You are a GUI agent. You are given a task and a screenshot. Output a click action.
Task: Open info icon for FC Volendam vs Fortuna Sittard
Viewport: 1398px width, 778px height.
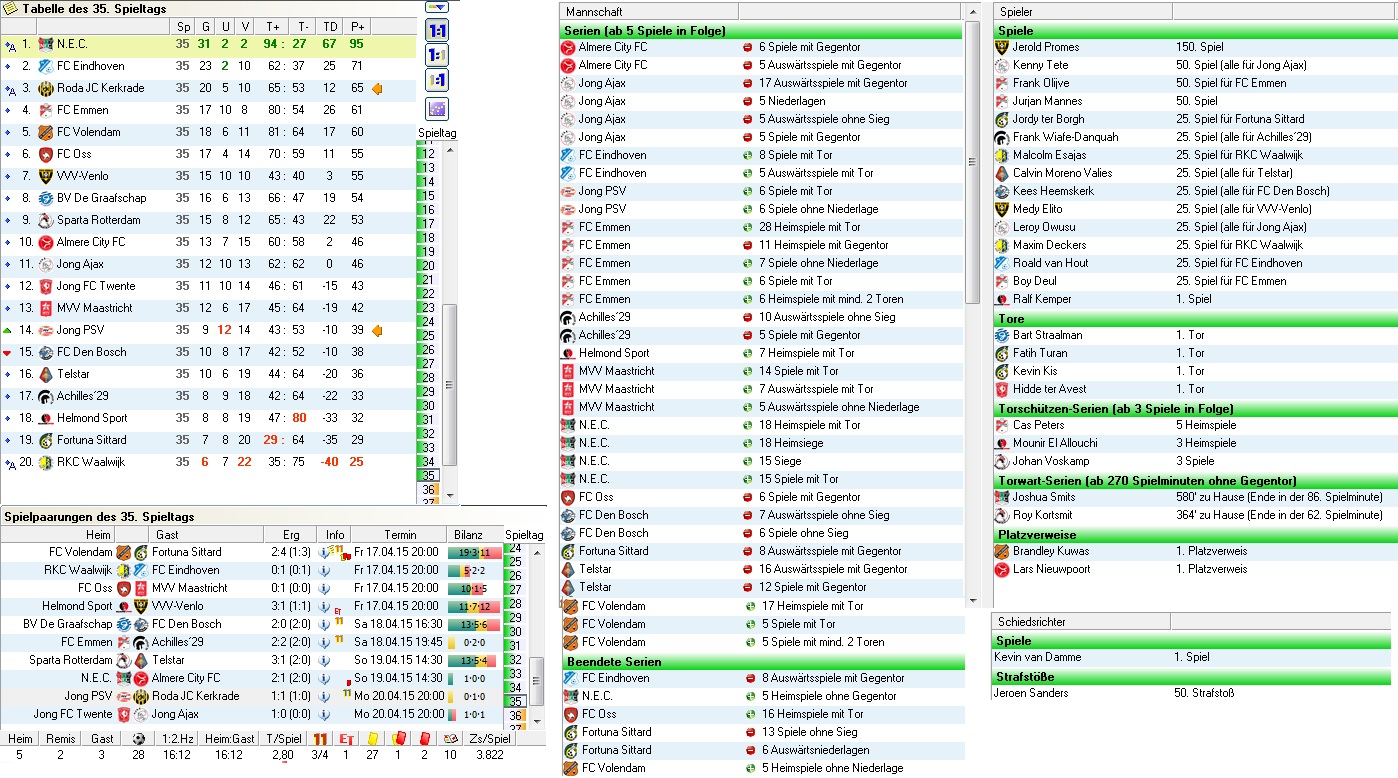(324, 552)
